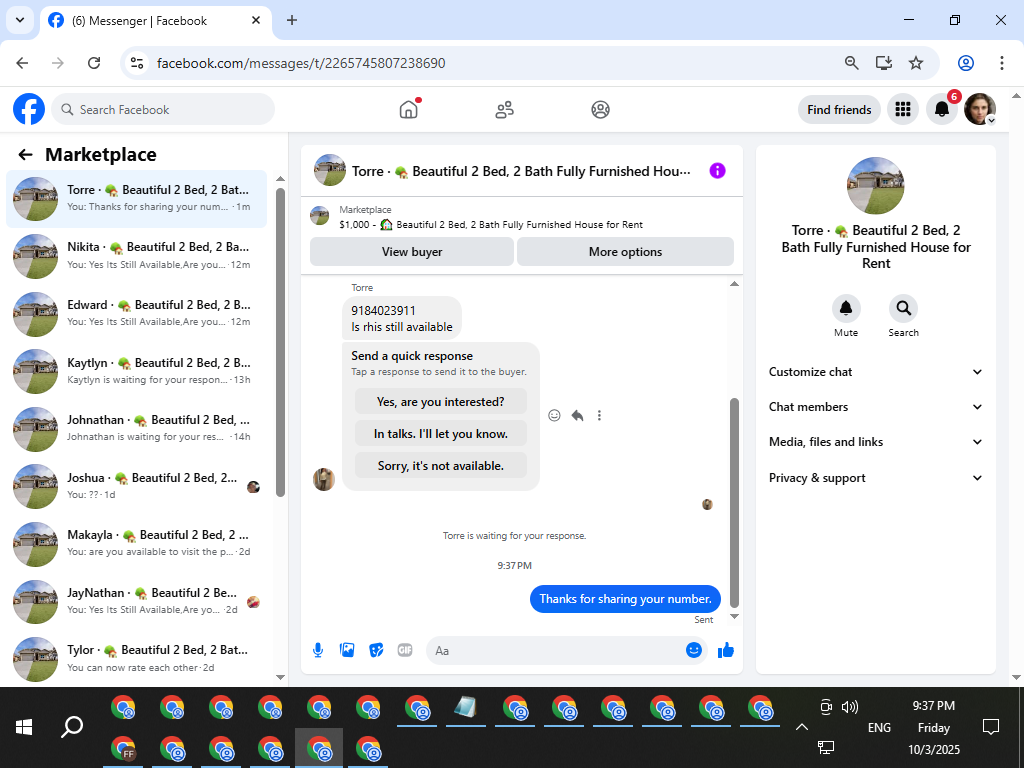Open the Facebook menu grid icon
1024x768 pixels.
[x=903, y=109]
